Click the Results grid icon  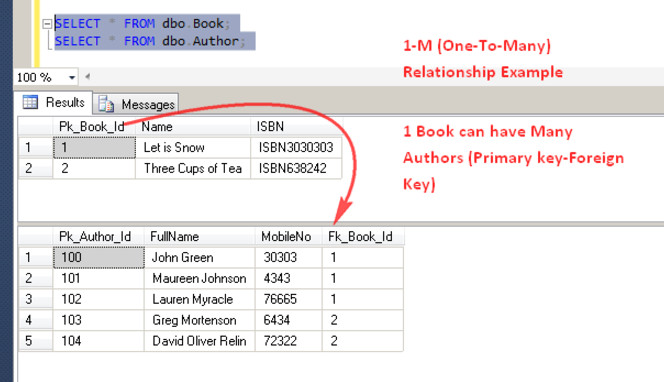pyautogui.click(x=30, y=102)
